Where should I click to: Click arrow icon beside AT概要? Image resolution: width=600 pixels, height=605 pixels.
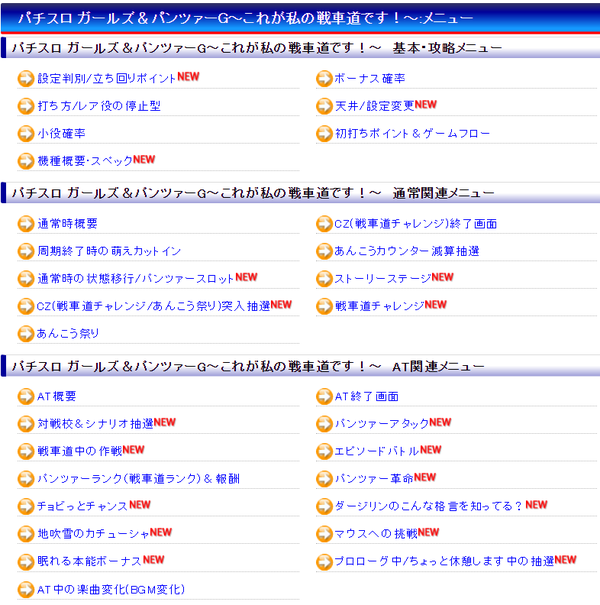26,397
